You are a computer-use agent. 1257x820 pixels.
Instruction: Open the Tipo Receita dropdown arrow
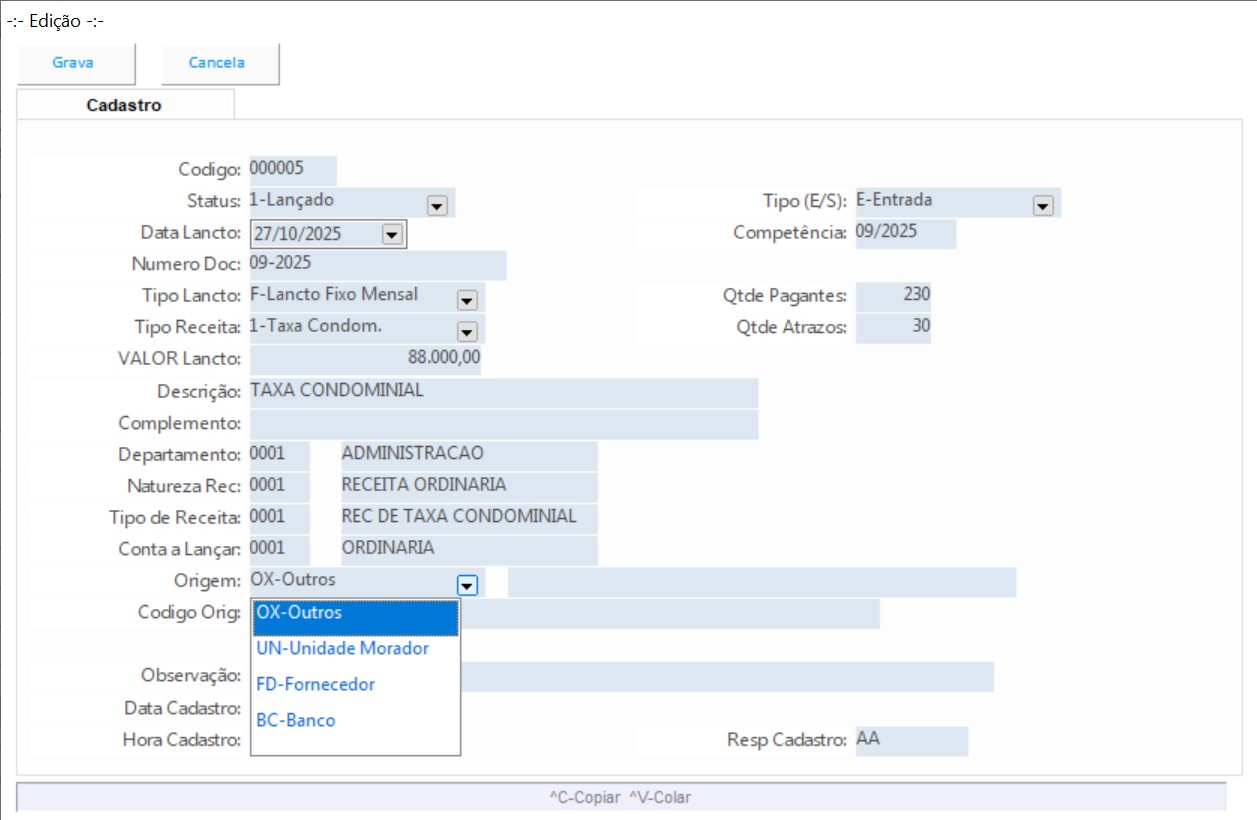[x=466, y=331]
